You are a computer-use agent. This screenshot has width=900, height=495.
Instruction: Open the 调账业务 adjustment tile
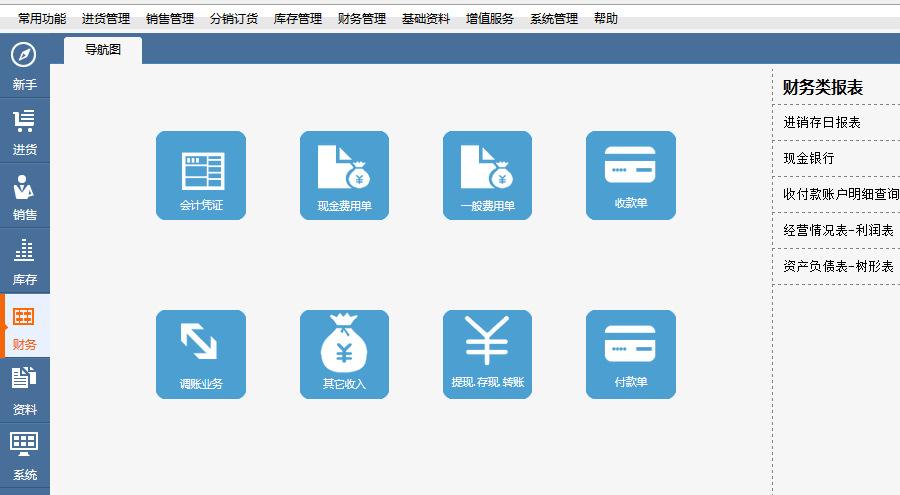pos(201,354)
